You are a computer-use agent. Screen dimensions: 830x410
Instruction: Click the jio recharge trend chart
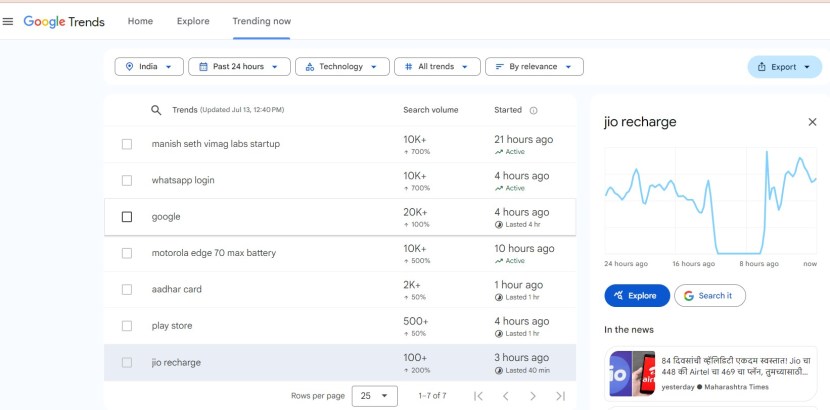click(x=711, y=202)
